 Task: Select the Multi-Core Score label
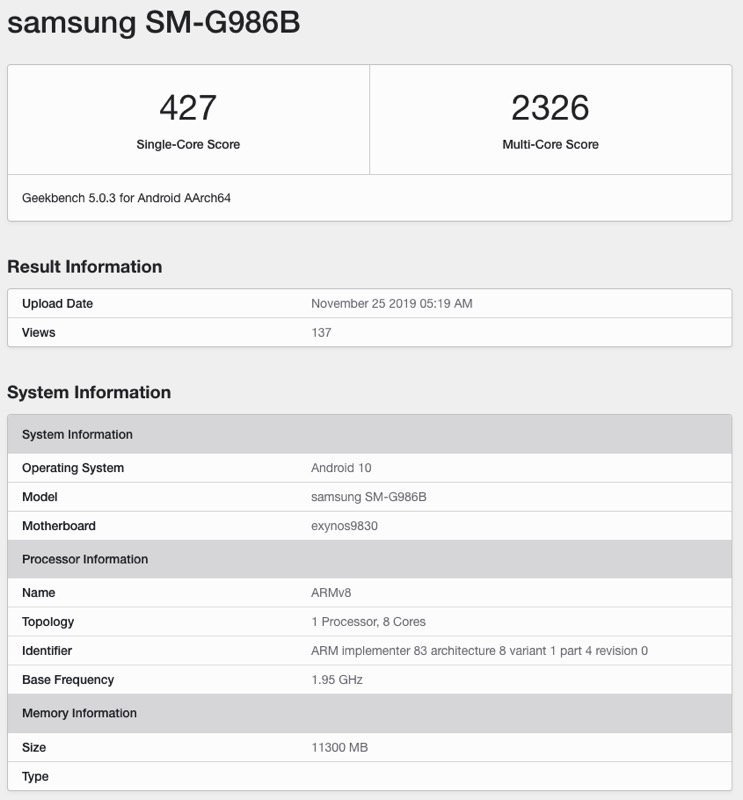550,144
